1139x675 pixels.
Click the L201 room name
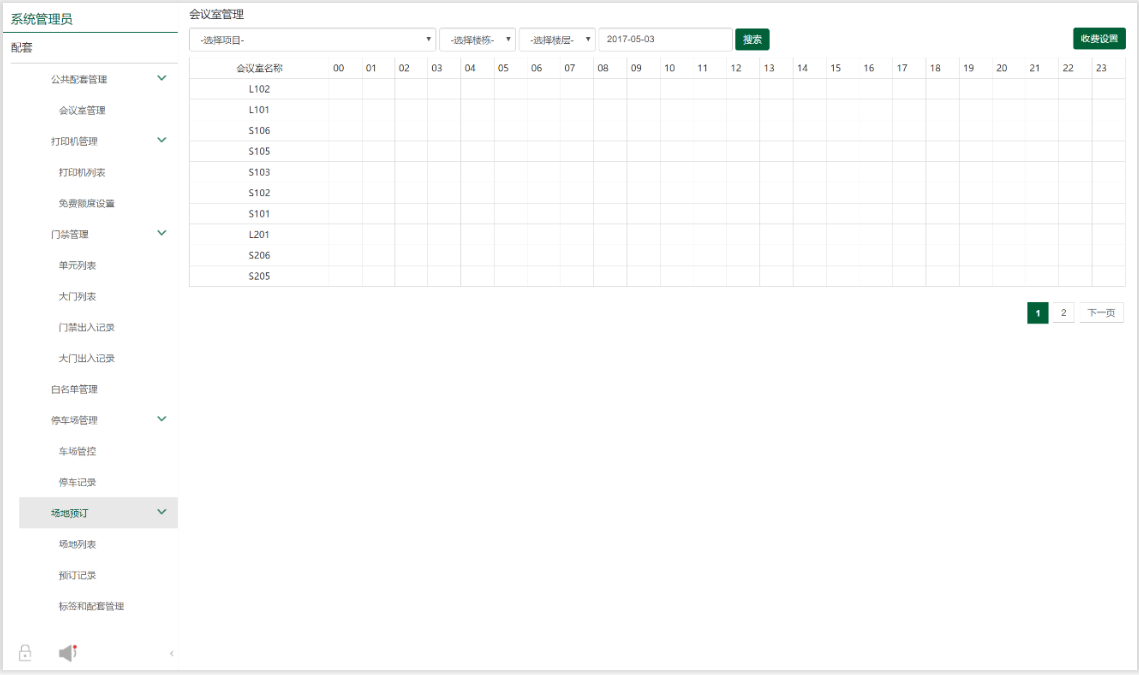tap(259, 235)
